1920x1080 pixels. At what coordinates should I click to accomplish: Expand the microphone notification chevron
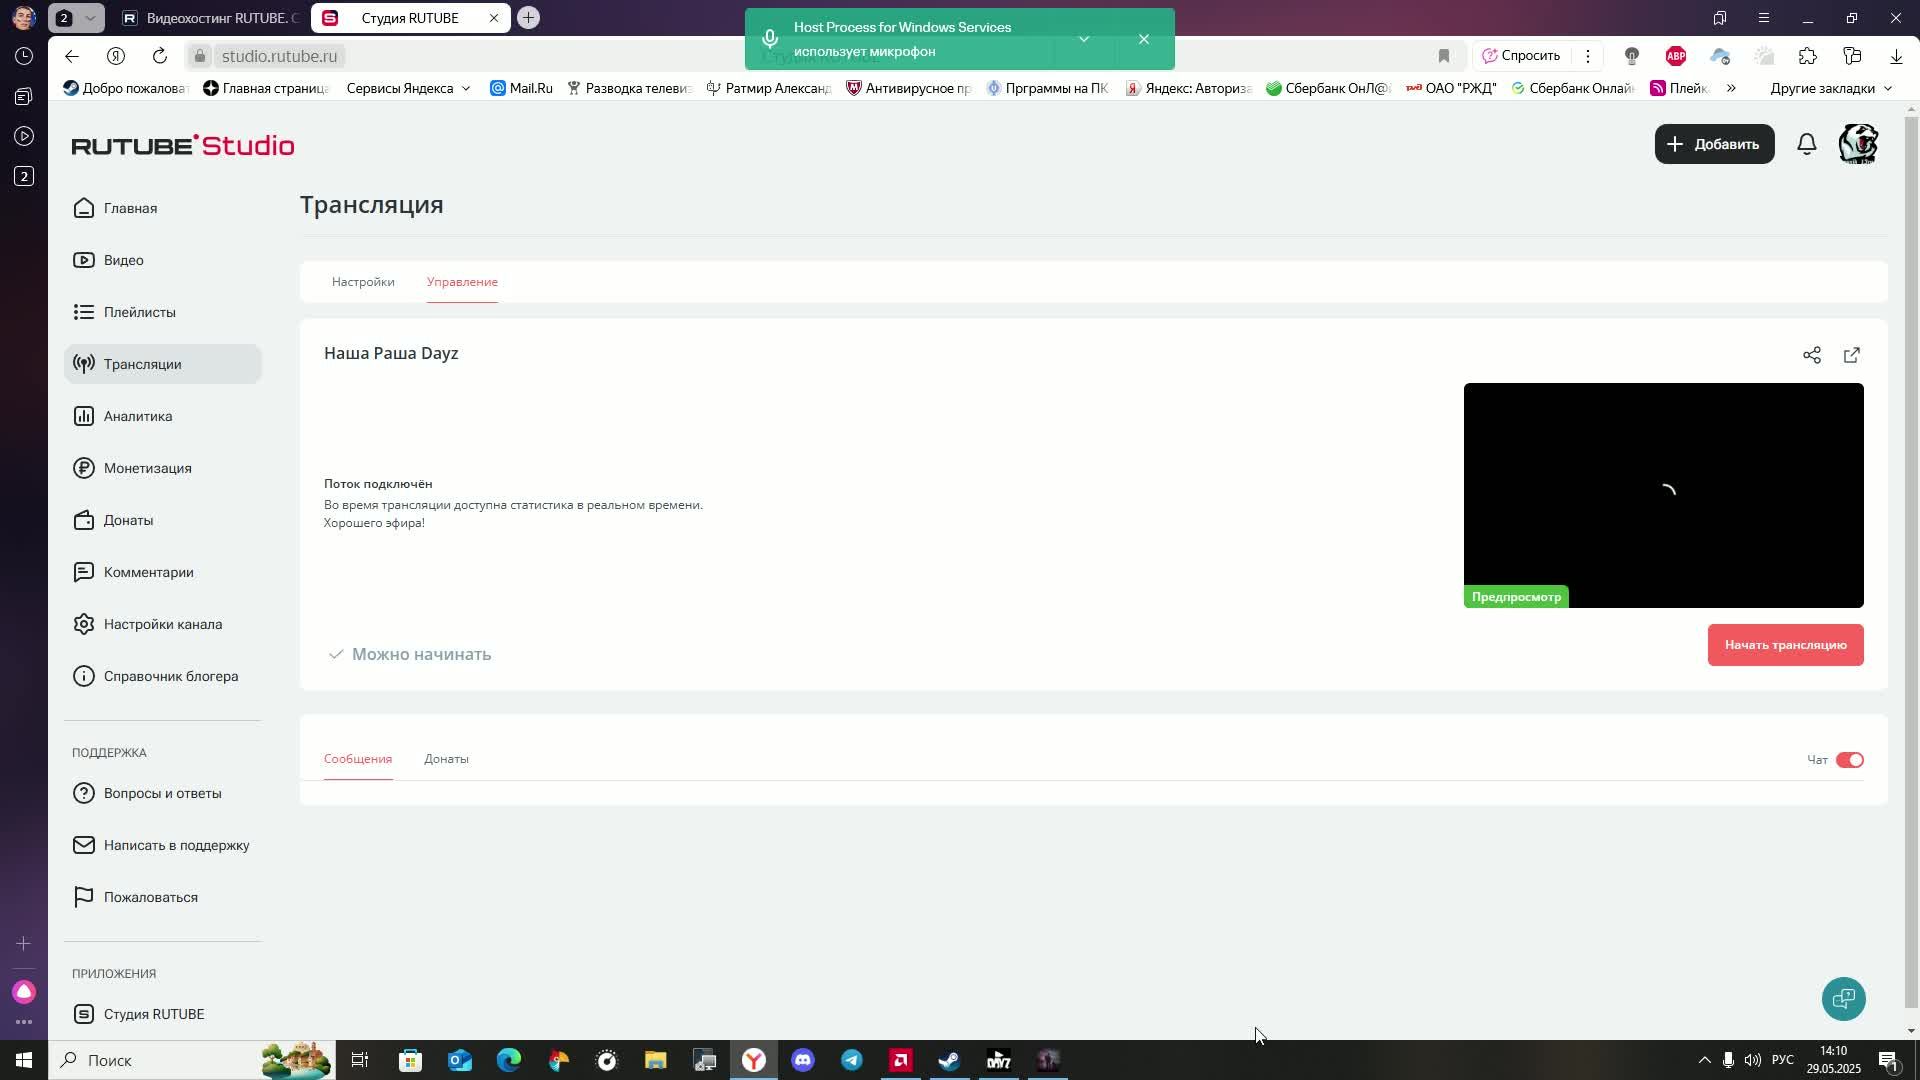1083,39
